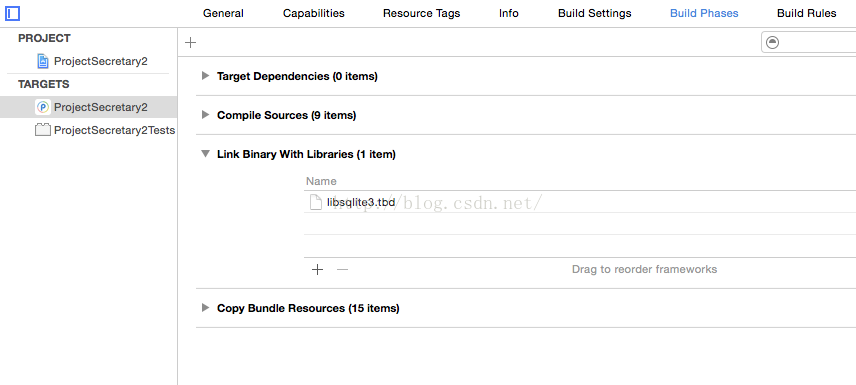The image size is (856, 385).
Task: Remove the selected library with the minus button
Action: click(x=342, y=269)
